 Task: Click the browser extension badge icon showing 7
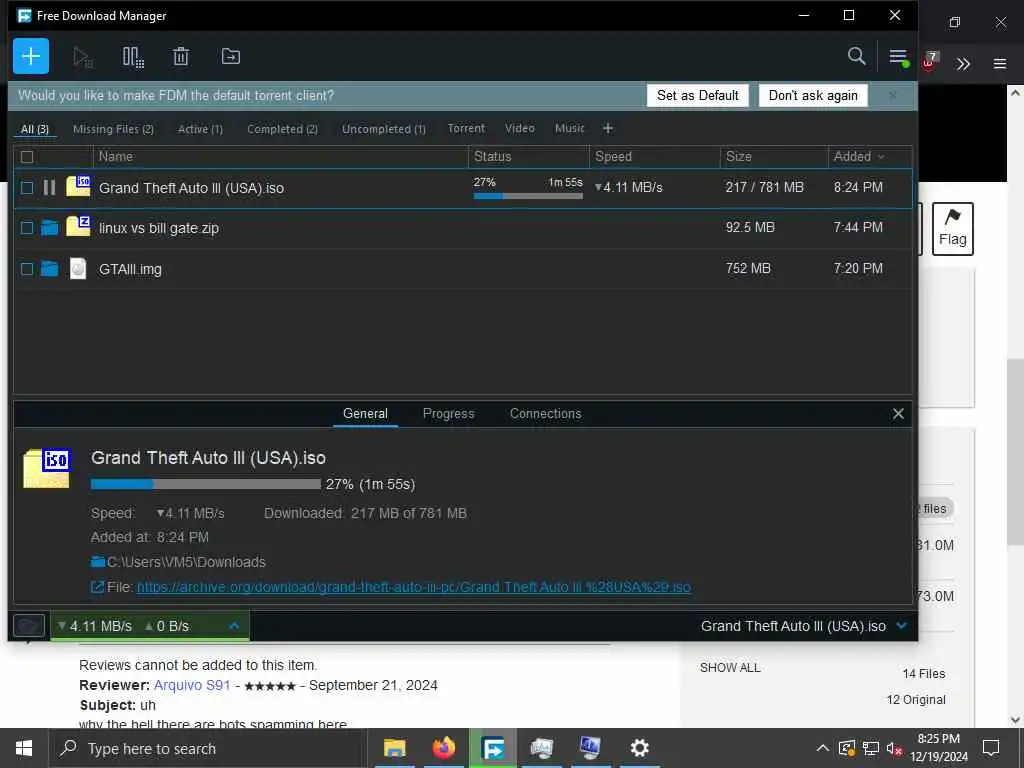930,61
